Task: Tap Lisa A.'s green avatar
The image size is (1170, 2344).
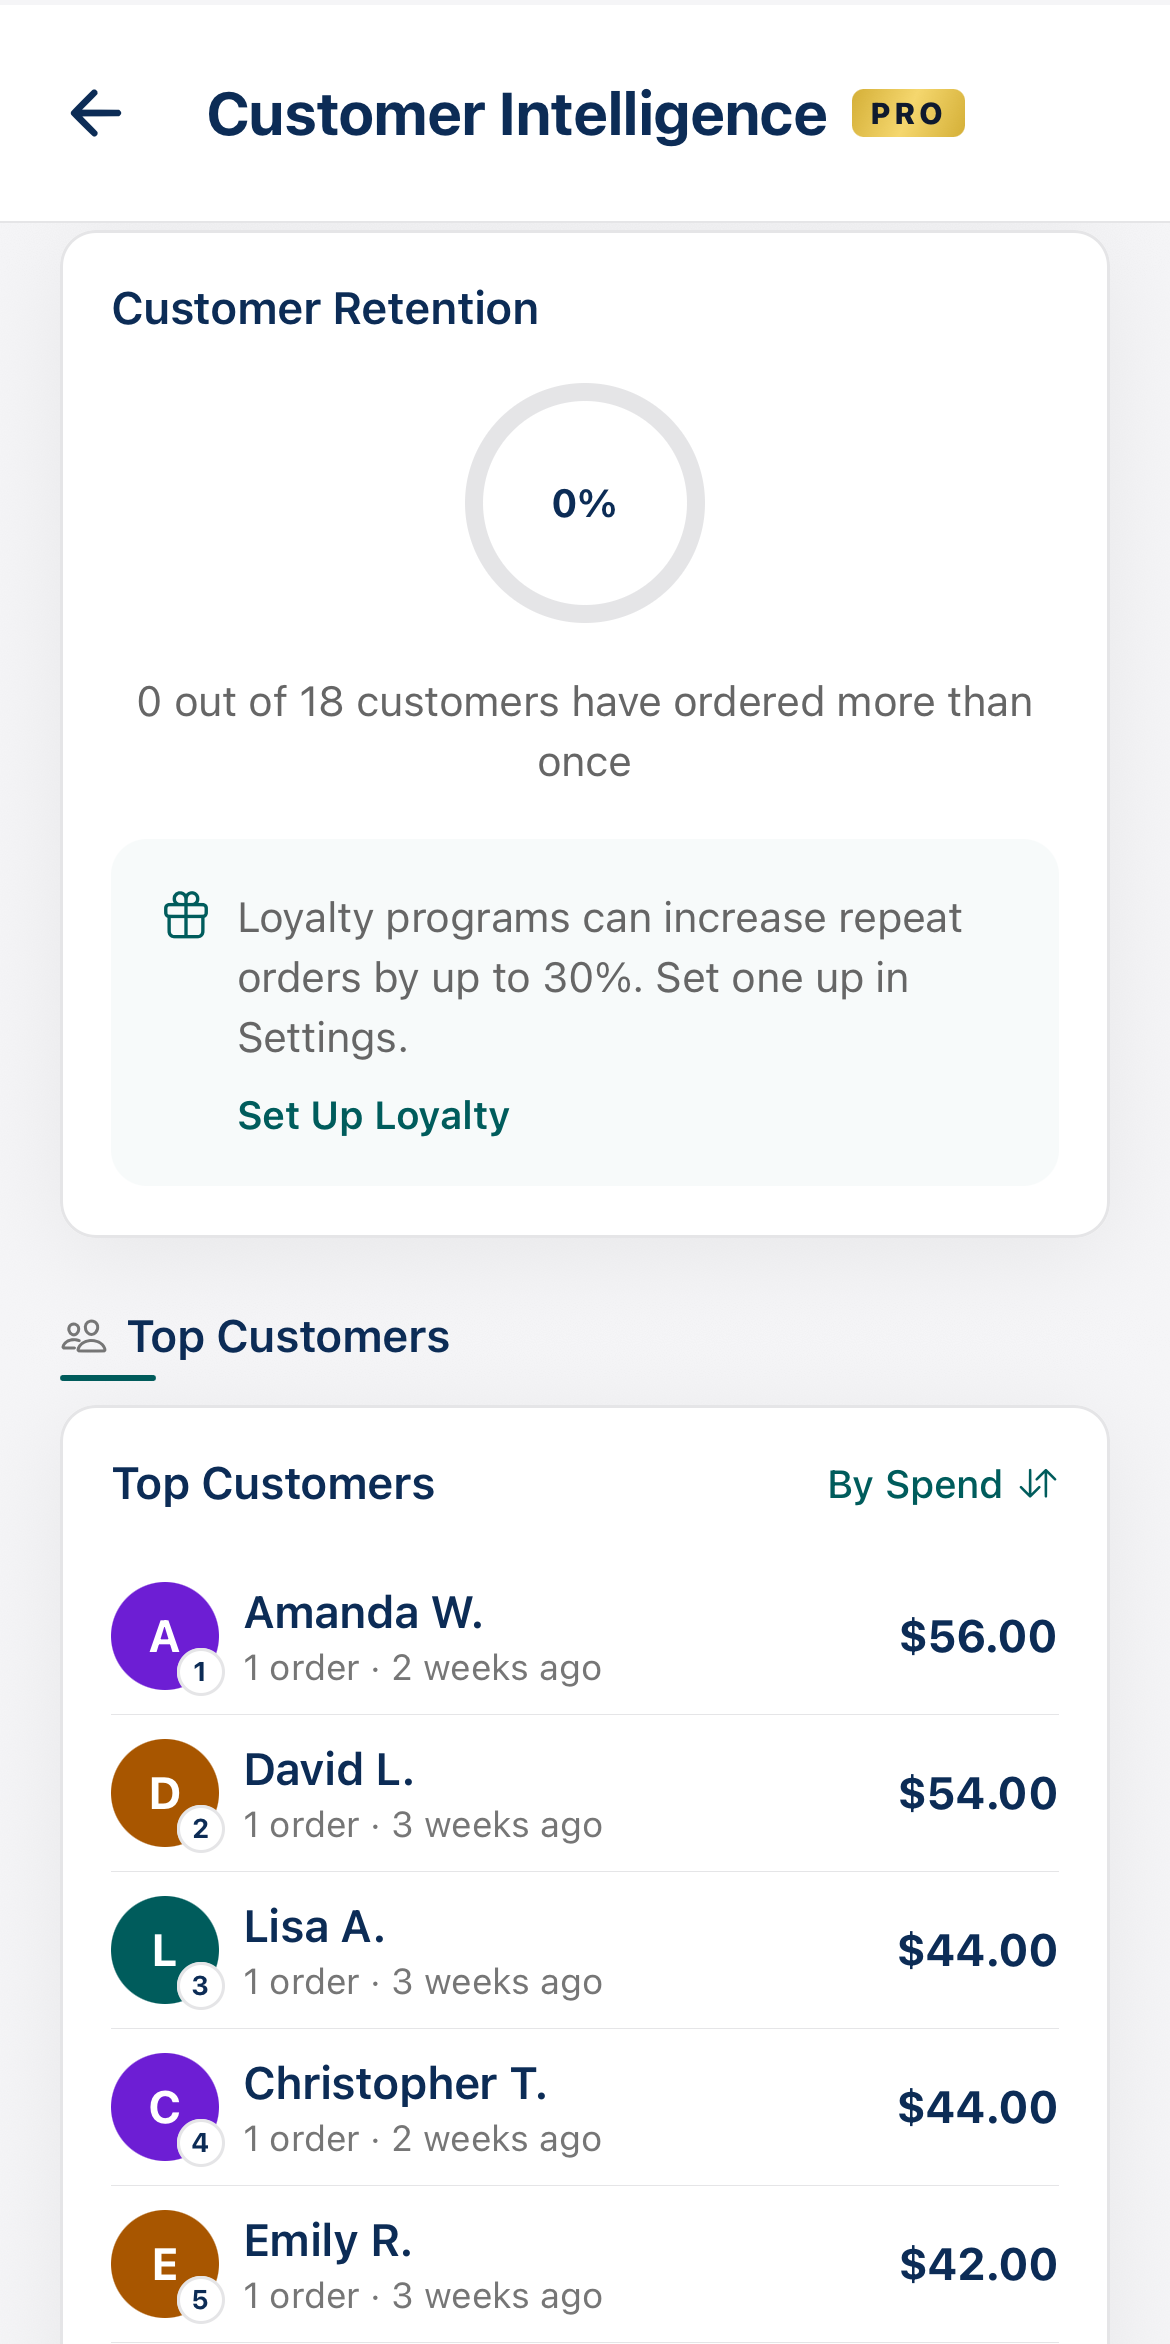Action: (x=165, y=1950)
